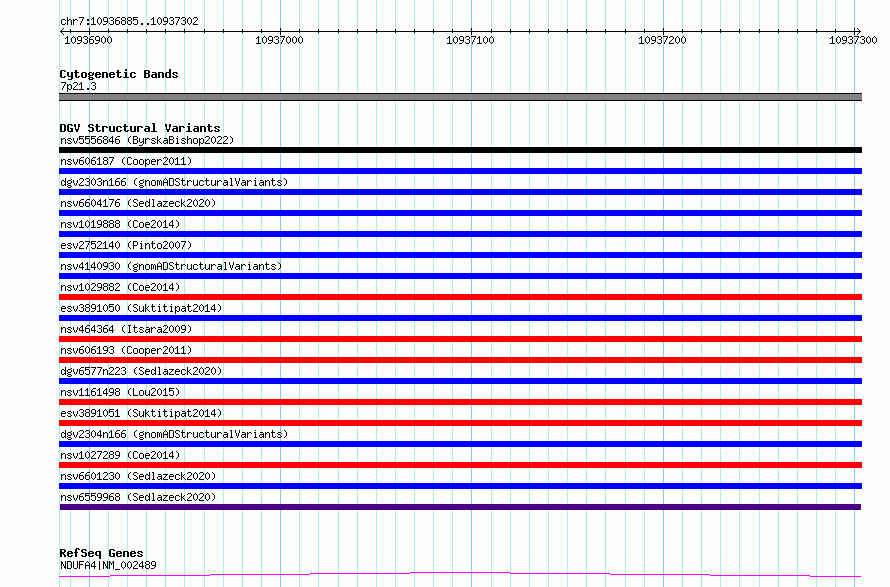Select the esv2752140 (Pinto2007) label

tap(126, 245)
